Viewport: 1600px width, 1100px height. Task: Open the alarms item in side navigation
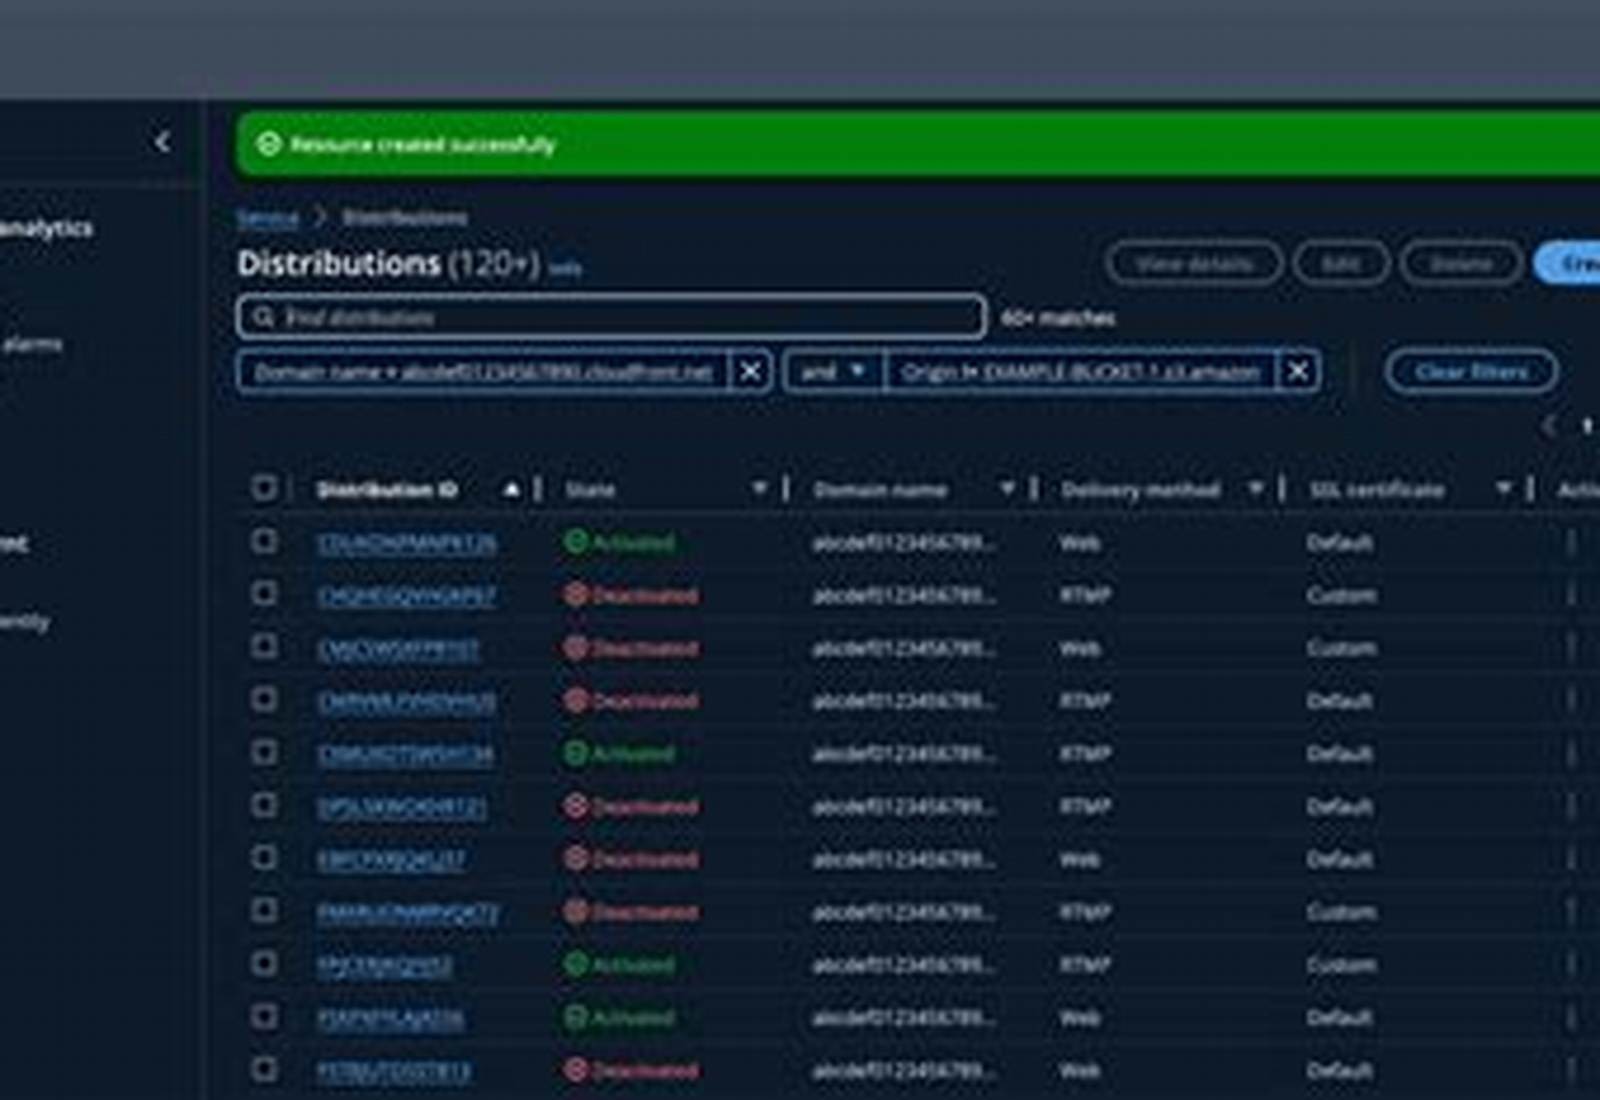(x=31, y=344)
